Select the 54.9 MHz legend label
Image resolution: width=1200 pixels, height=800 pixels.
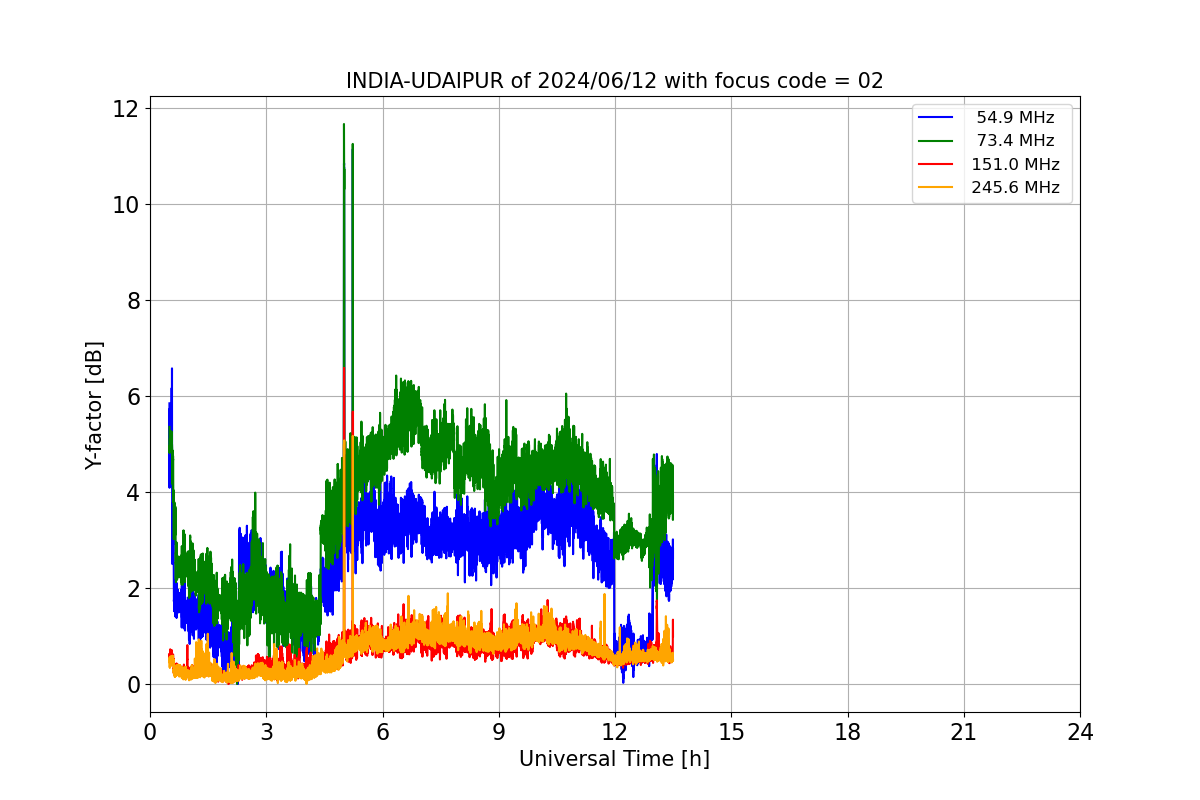click(1015, 118)
